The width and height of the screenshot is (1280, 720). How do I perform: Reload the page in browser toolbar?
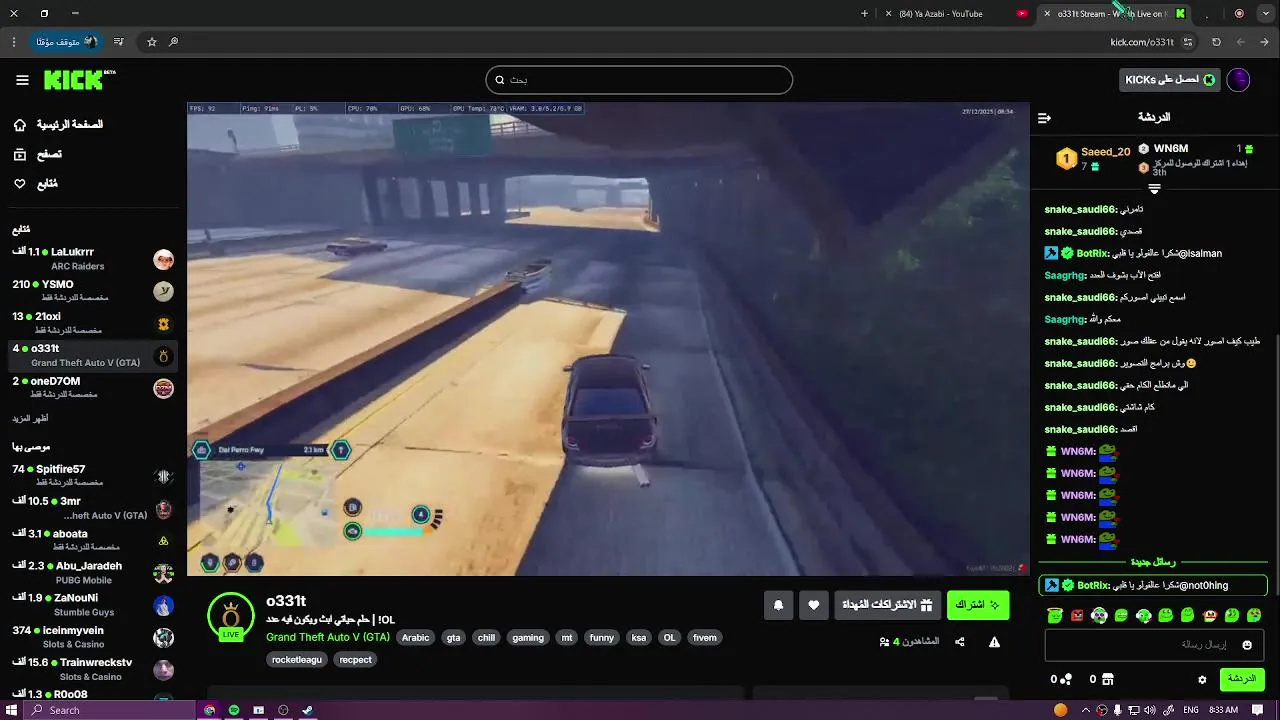click(x=1216, y=42)
